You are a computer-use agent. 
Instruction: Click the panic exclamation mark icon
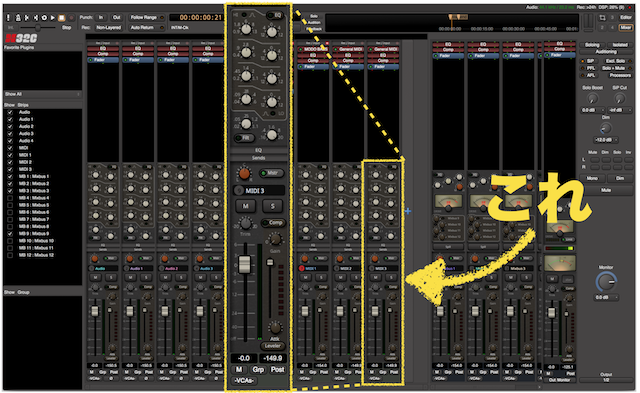[9, 18]
